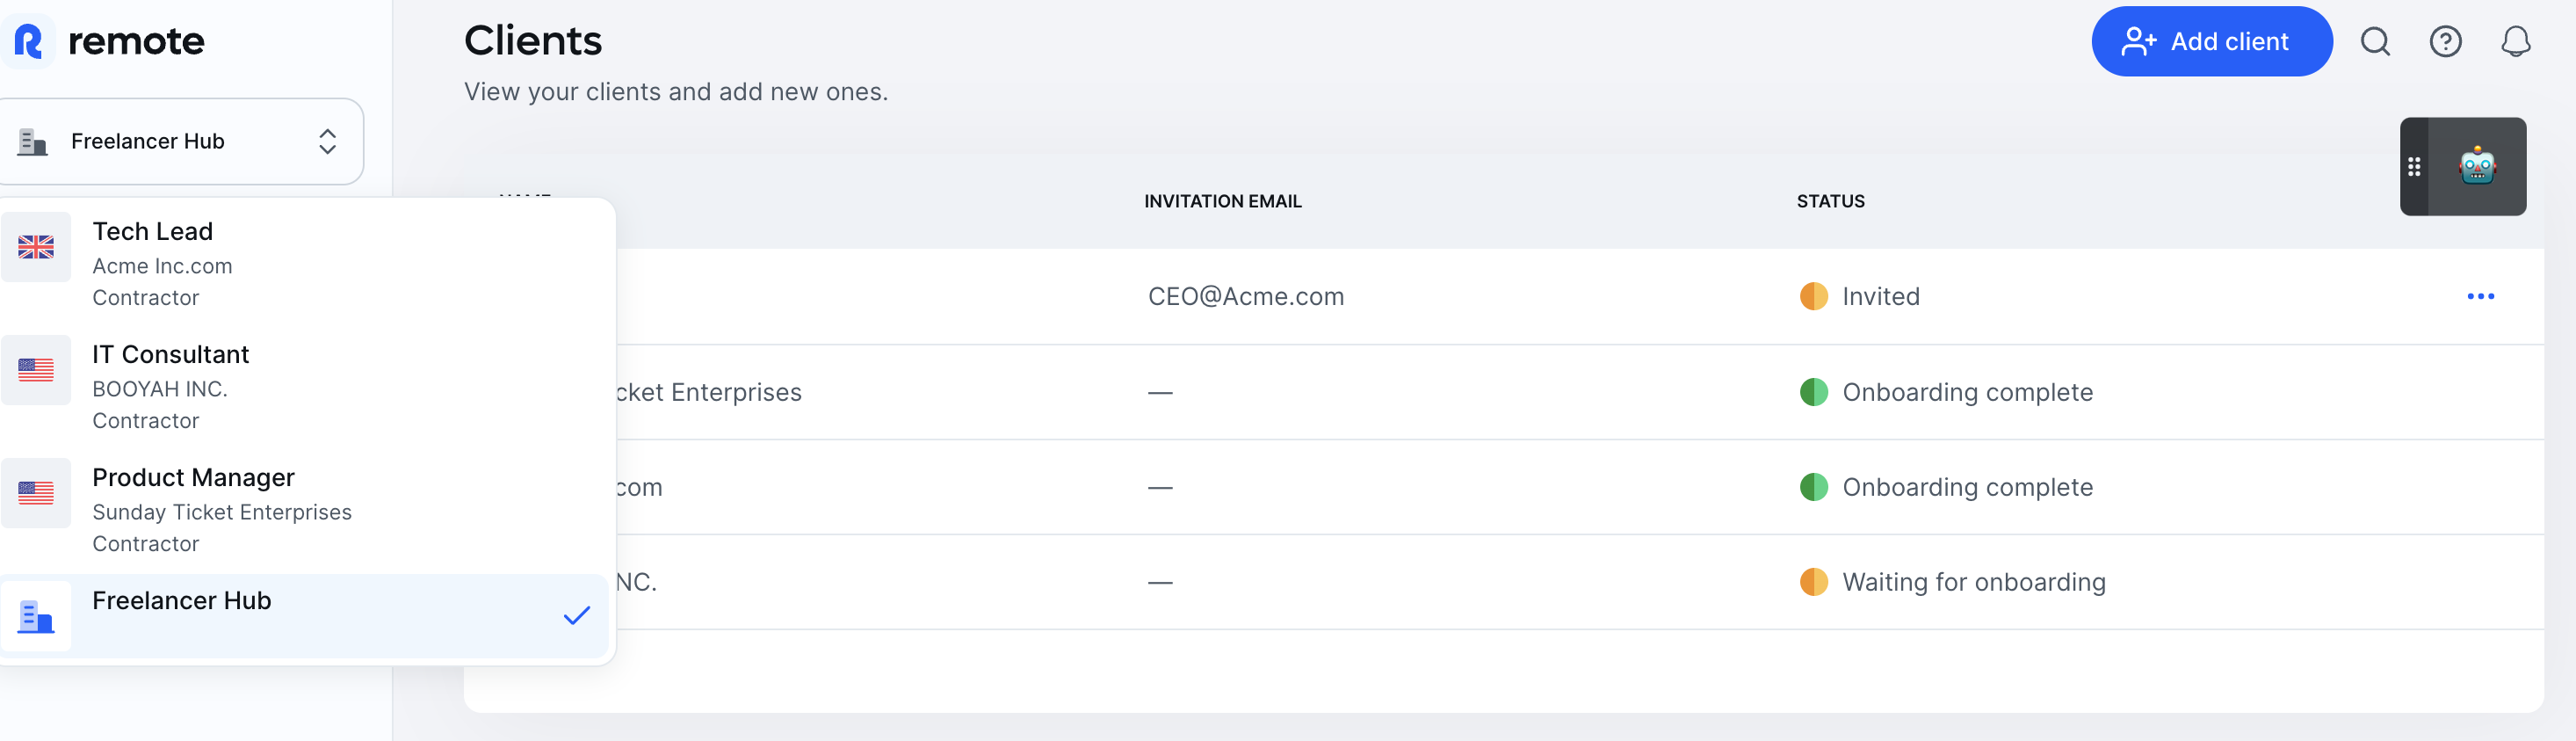Click the Invitation Email column header
The image size is (2576, 741).
point(1222,201)
